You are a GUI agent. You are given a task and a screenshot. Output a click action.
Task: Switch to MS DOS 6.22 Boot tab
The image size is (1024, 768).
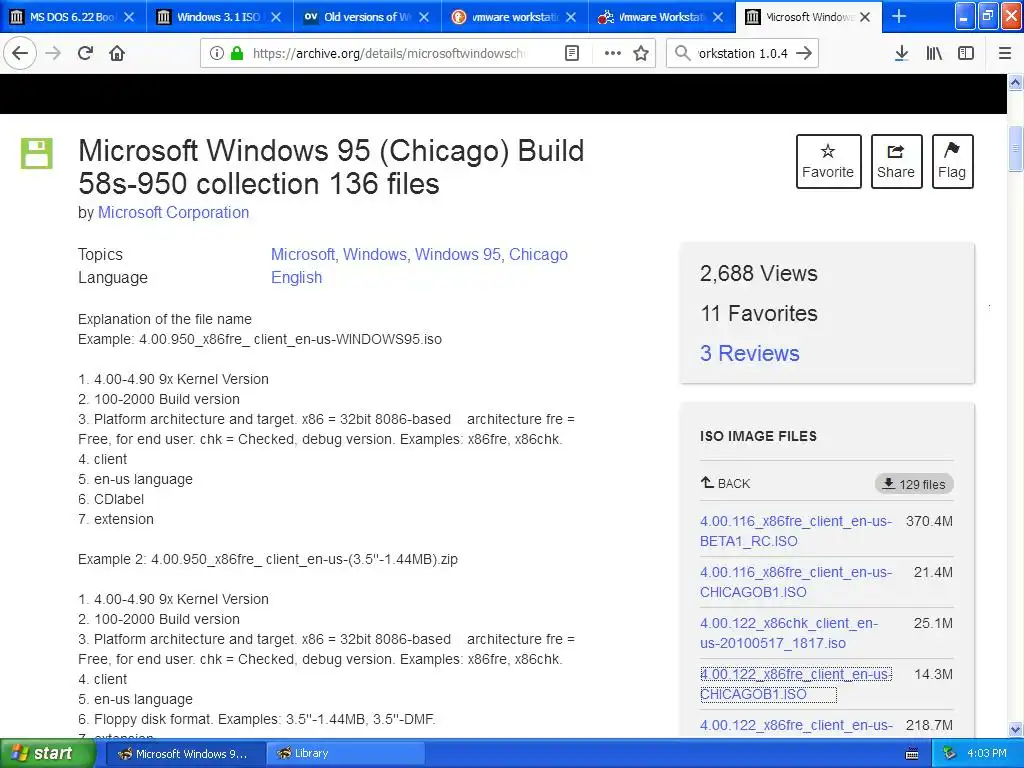click(x=73, y=17)
